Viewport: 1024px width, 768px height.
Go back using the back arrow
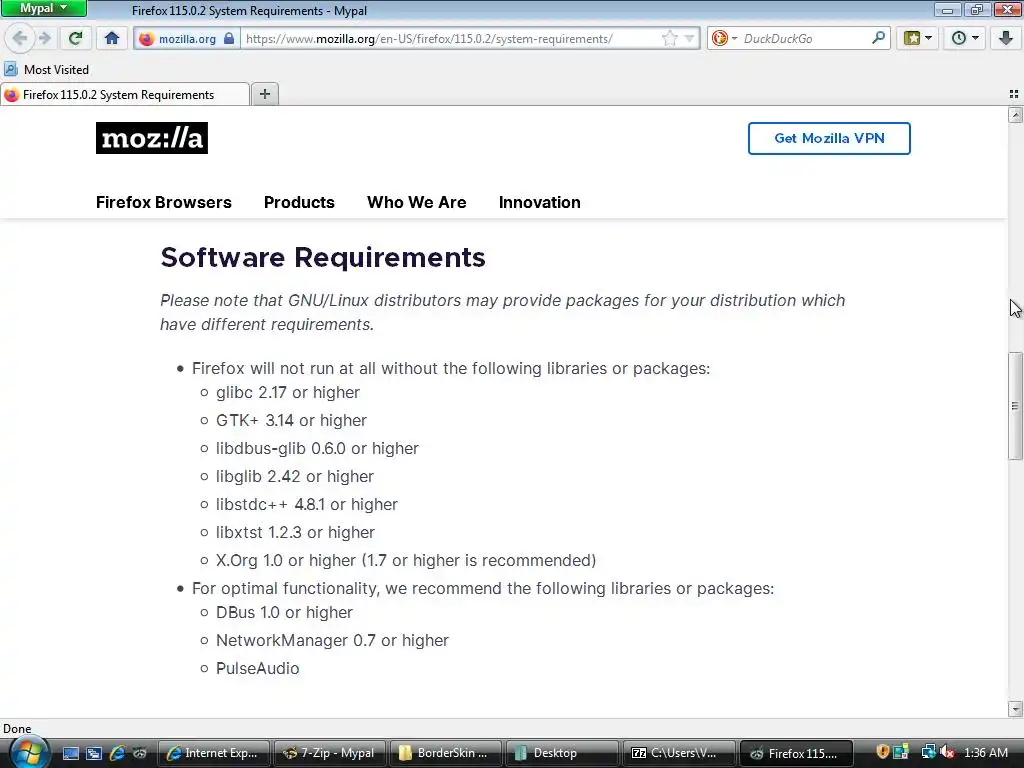20,39
